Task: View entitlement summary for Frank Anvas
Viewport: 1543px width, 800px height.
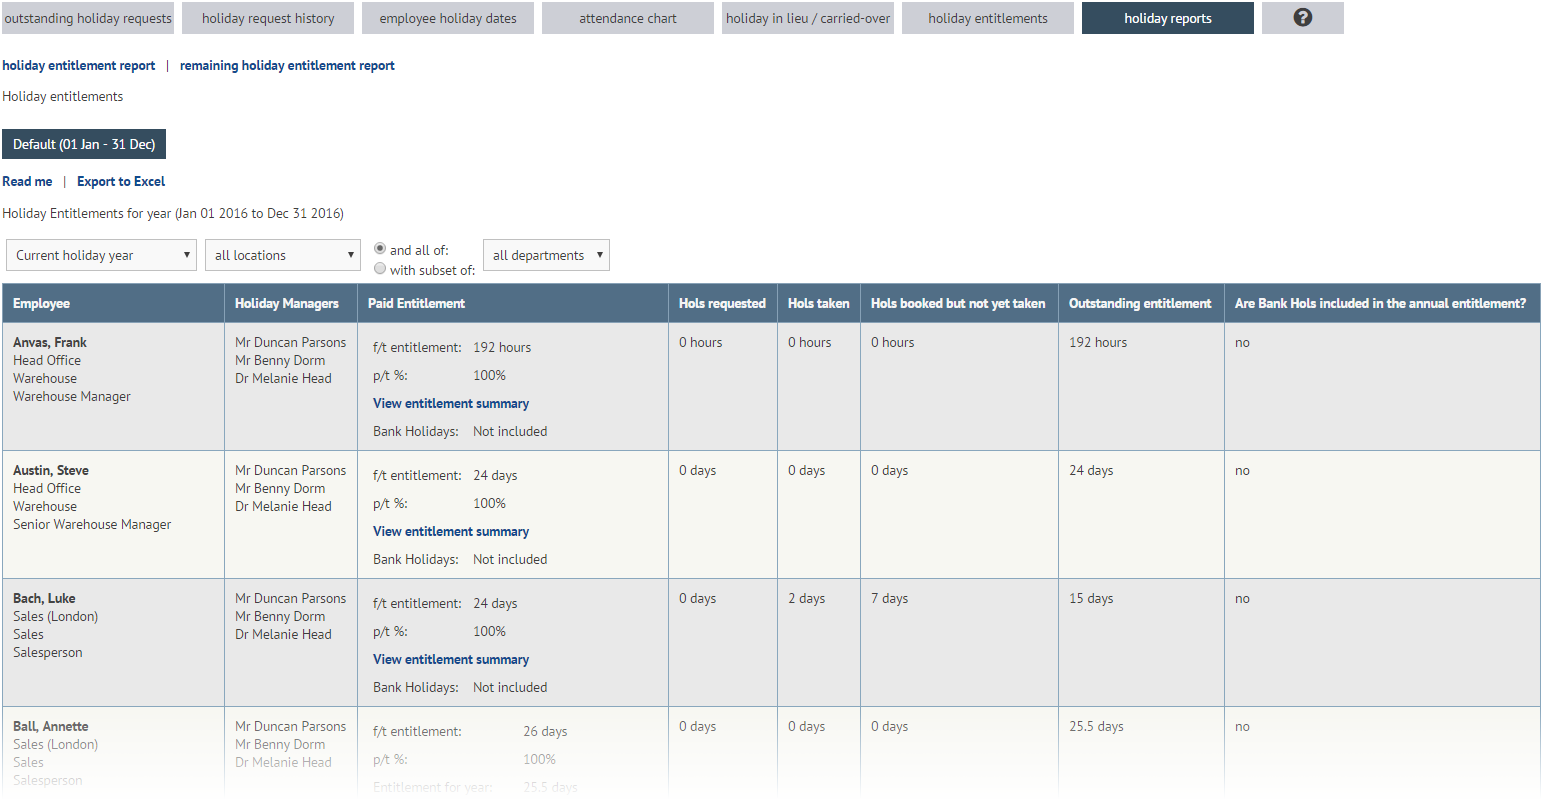Action: tap(451, 404)
